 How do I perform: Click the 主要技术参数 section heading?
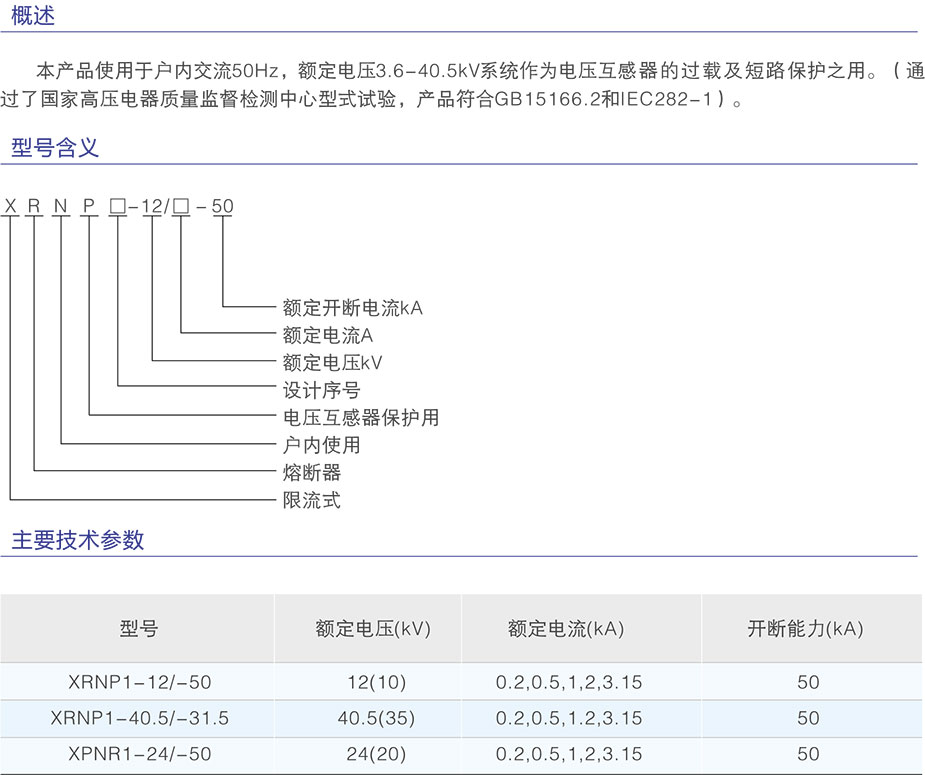[77, 540]
